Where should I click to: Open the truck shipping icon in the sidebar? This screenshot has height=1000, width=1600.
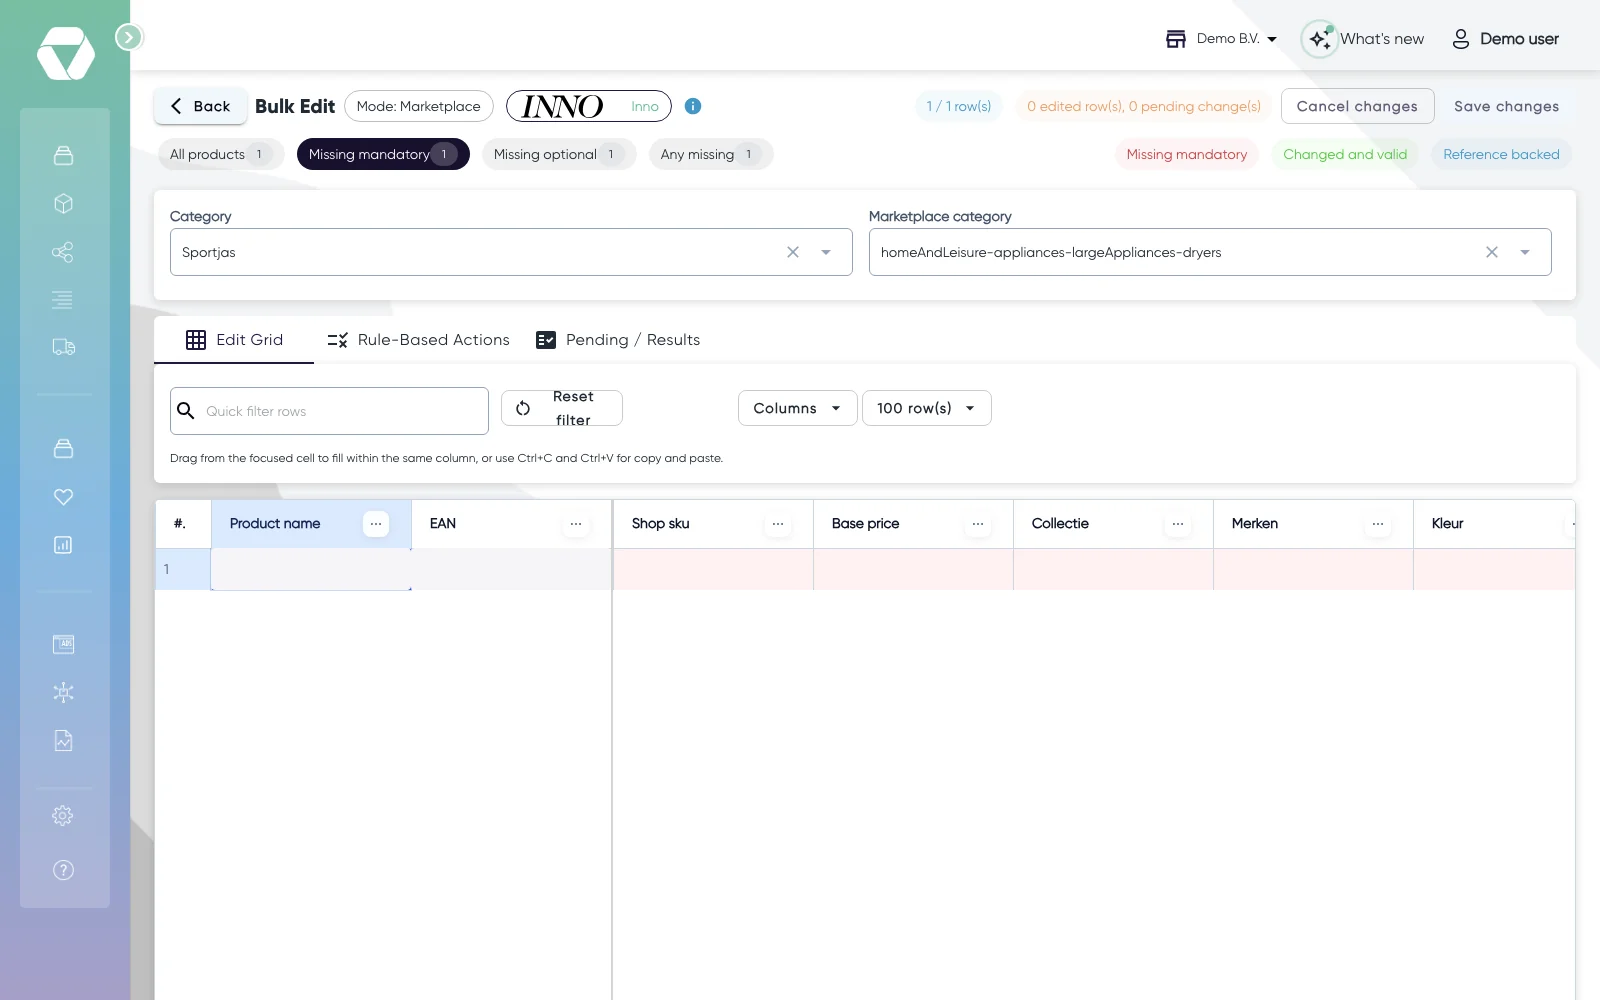tap(63, 347)
